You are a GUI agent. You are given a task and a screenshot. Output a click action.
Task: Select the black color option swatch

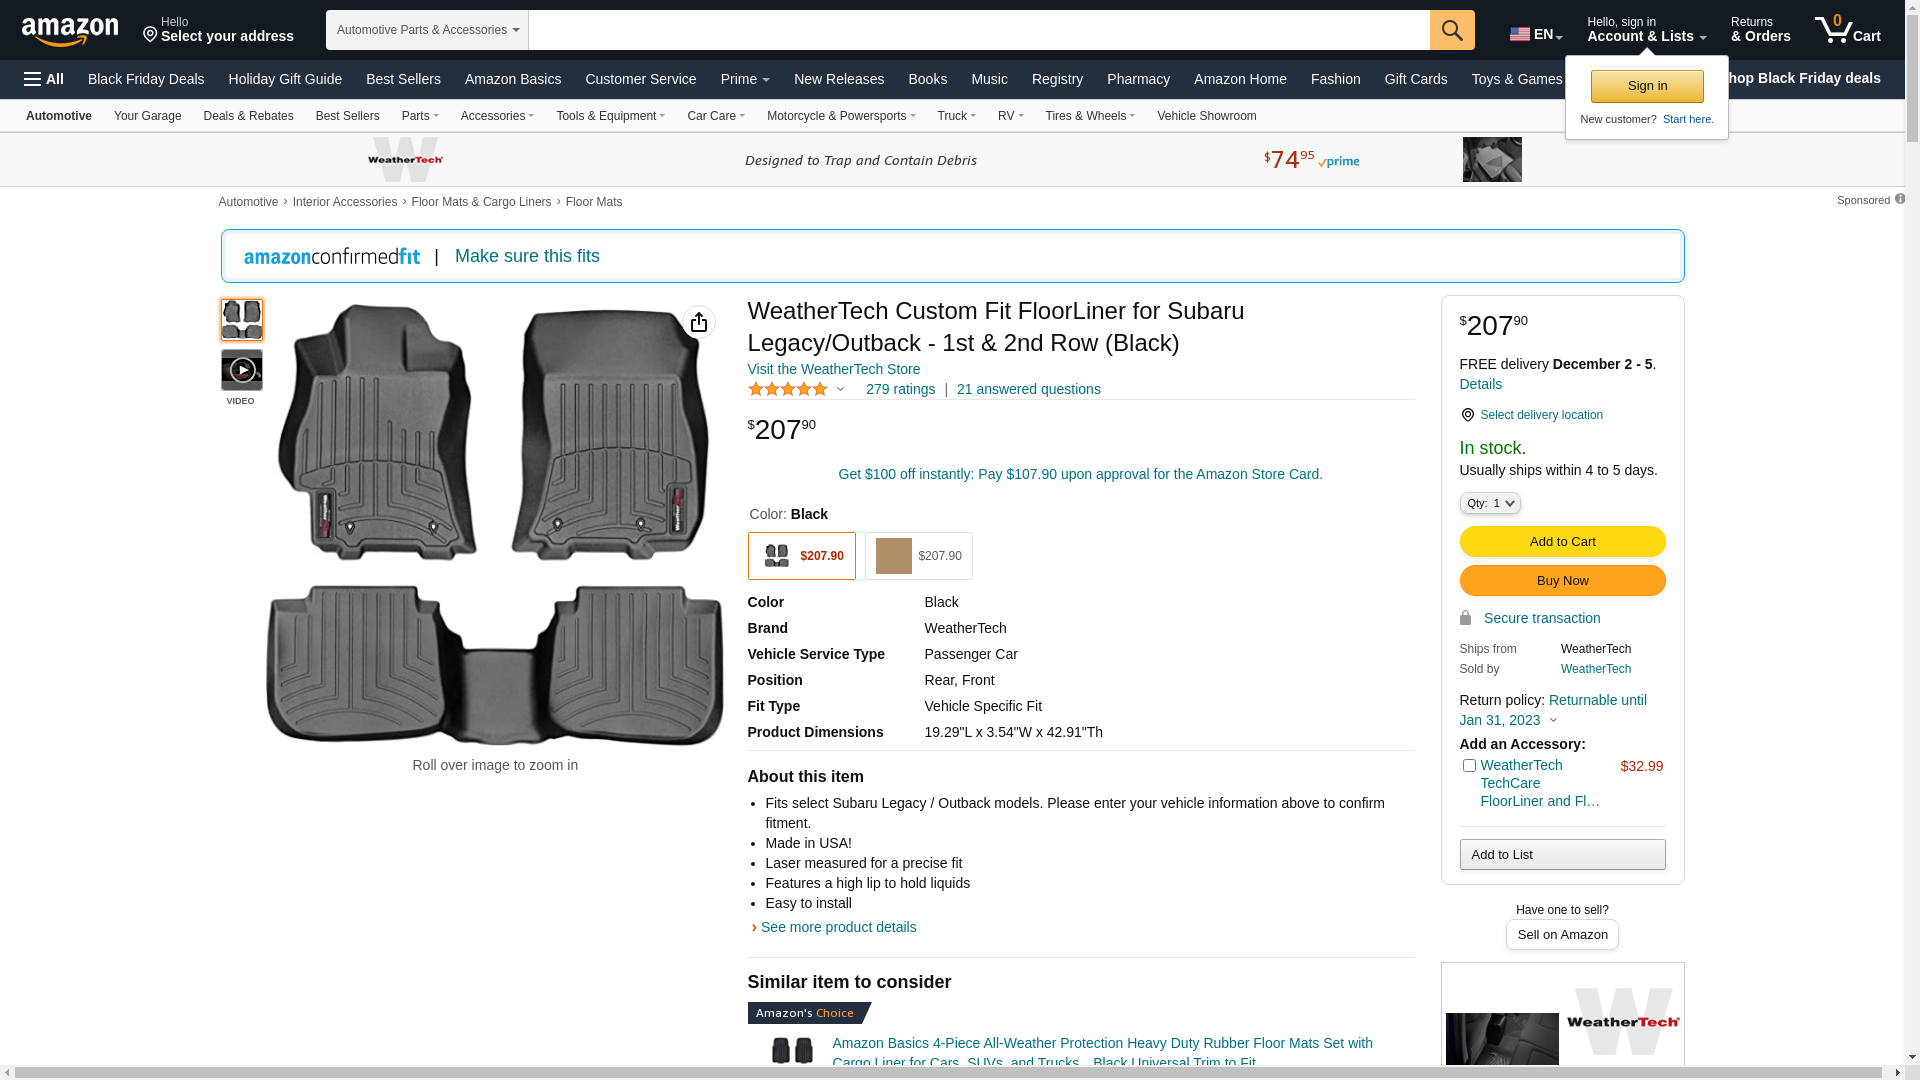click(x=801, y=556)
